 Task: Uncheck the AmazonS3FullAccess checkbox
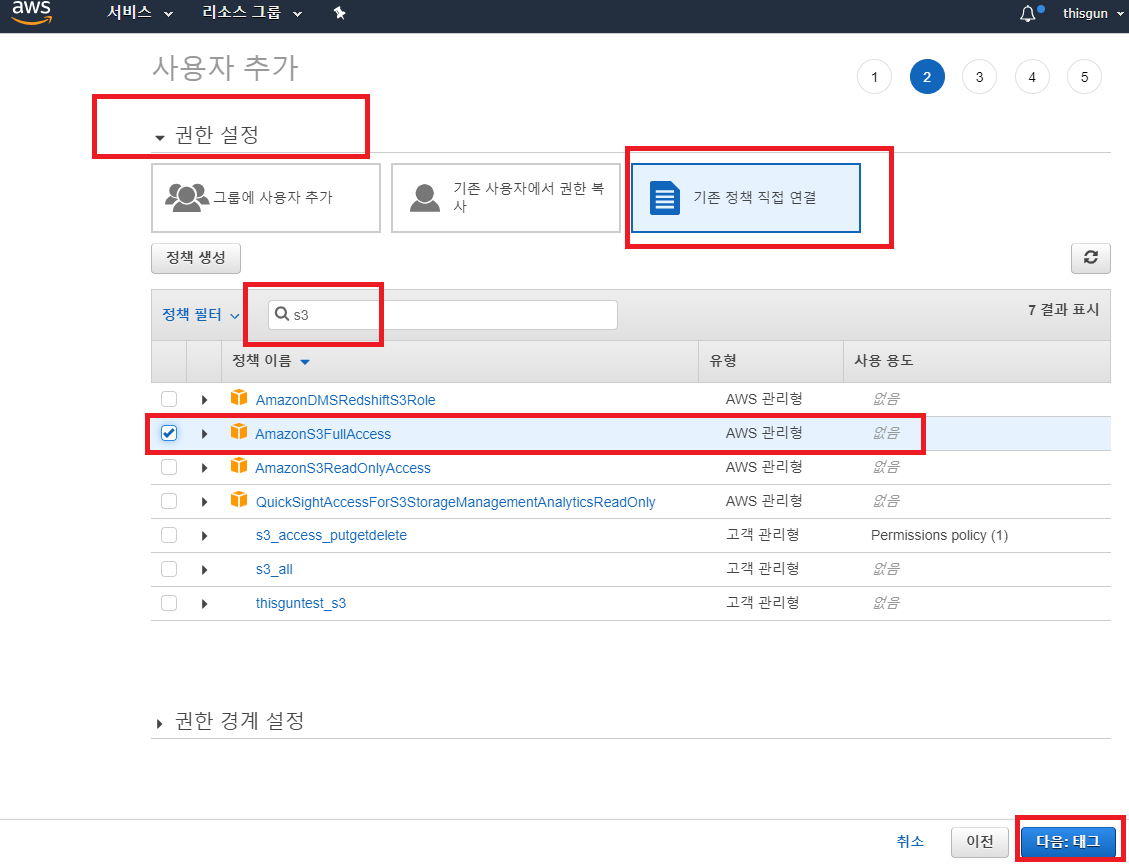pos(169,433)
